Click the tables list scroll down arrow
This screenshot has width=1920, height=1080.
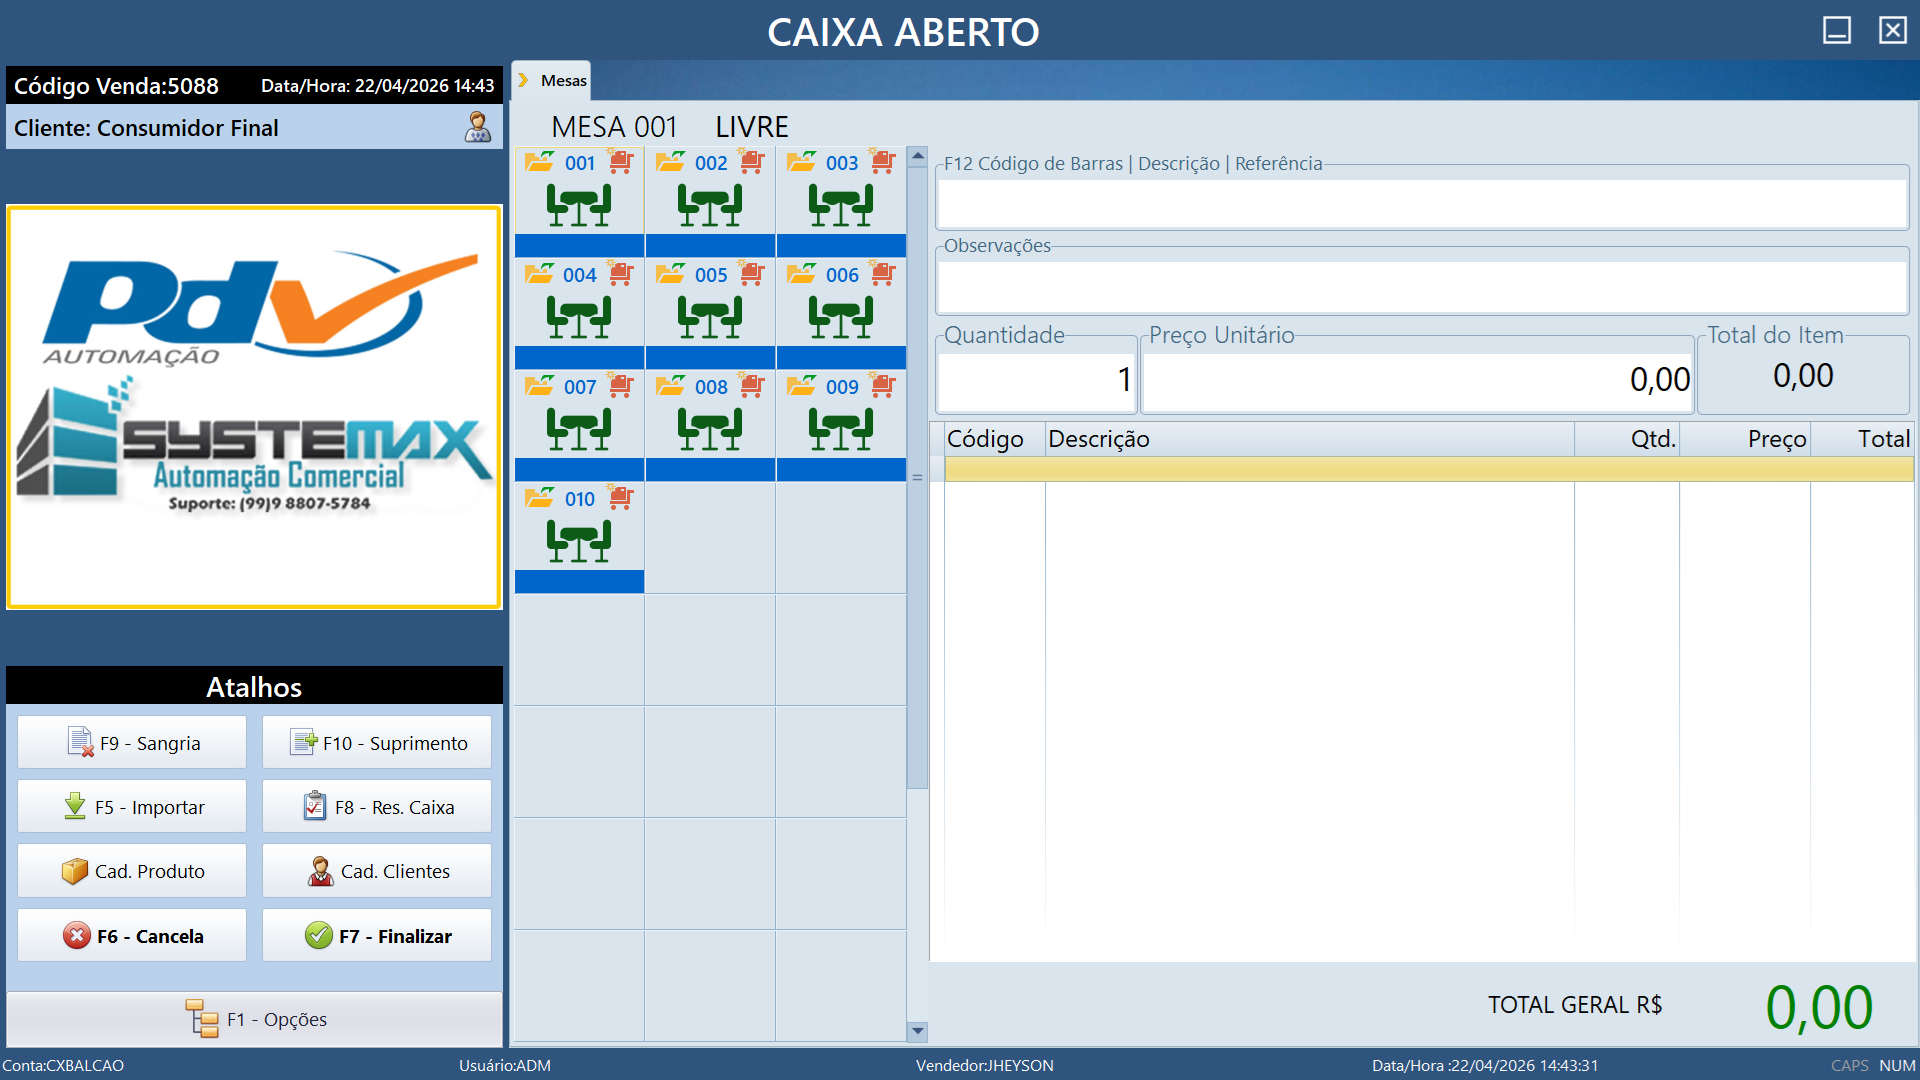click(917, 1031)
